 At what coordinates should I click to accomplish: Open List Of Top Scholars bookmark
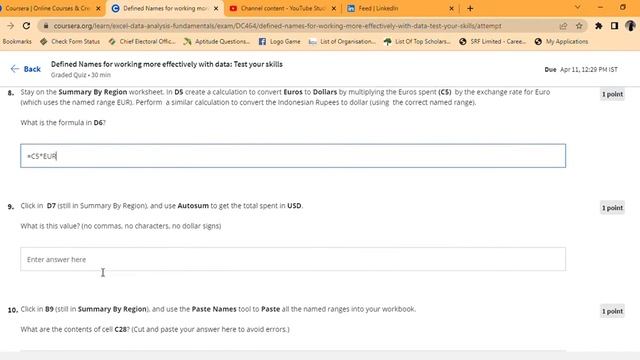417,42
